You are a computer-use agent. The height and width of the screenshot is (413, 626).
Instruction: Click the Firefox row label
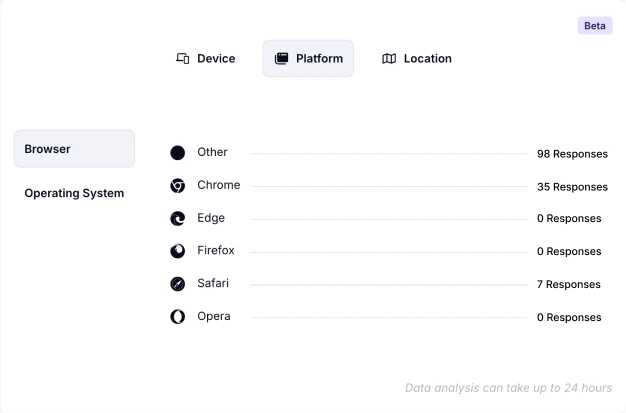pos(215,250)
